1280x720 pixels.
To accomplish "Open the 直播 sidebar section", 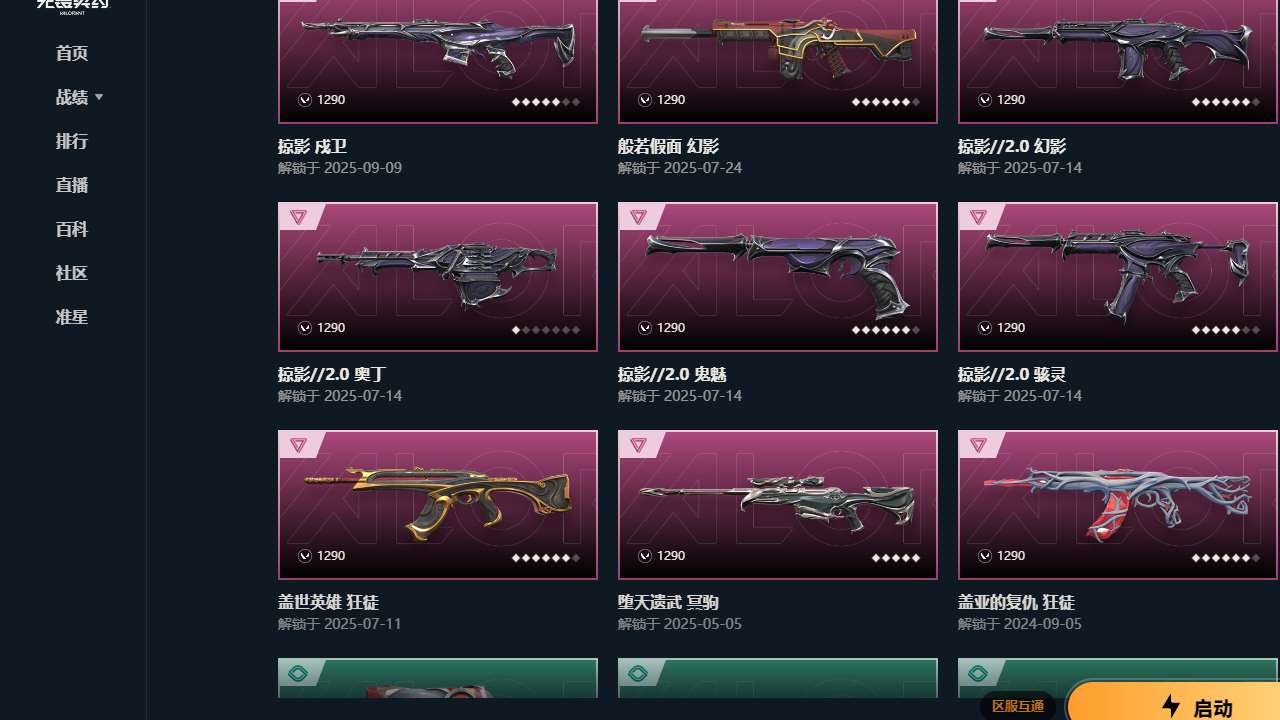I will tap(72, 185).
